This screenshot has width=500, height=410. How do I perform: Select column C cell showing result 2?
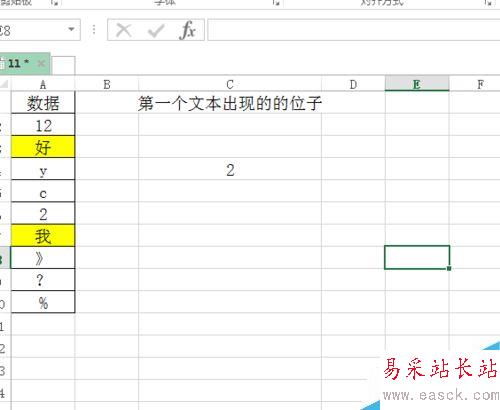[x=230, y=169]
